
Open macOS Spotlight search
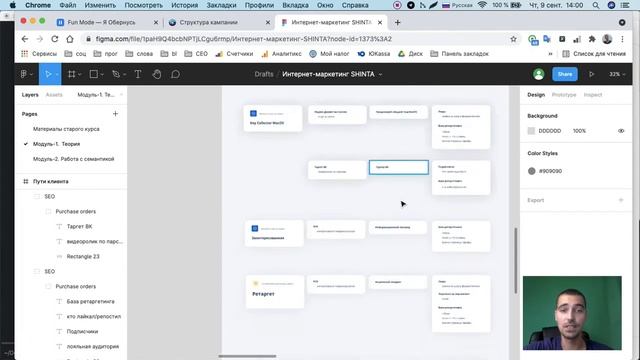[x=596, y=5]
